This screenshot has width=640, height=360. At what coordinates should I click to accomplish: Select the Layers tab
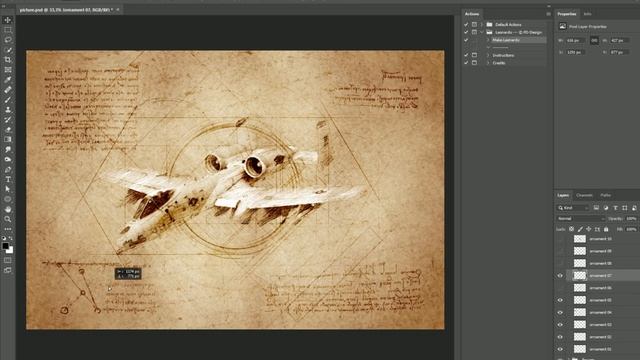click(x=563, y=196)
